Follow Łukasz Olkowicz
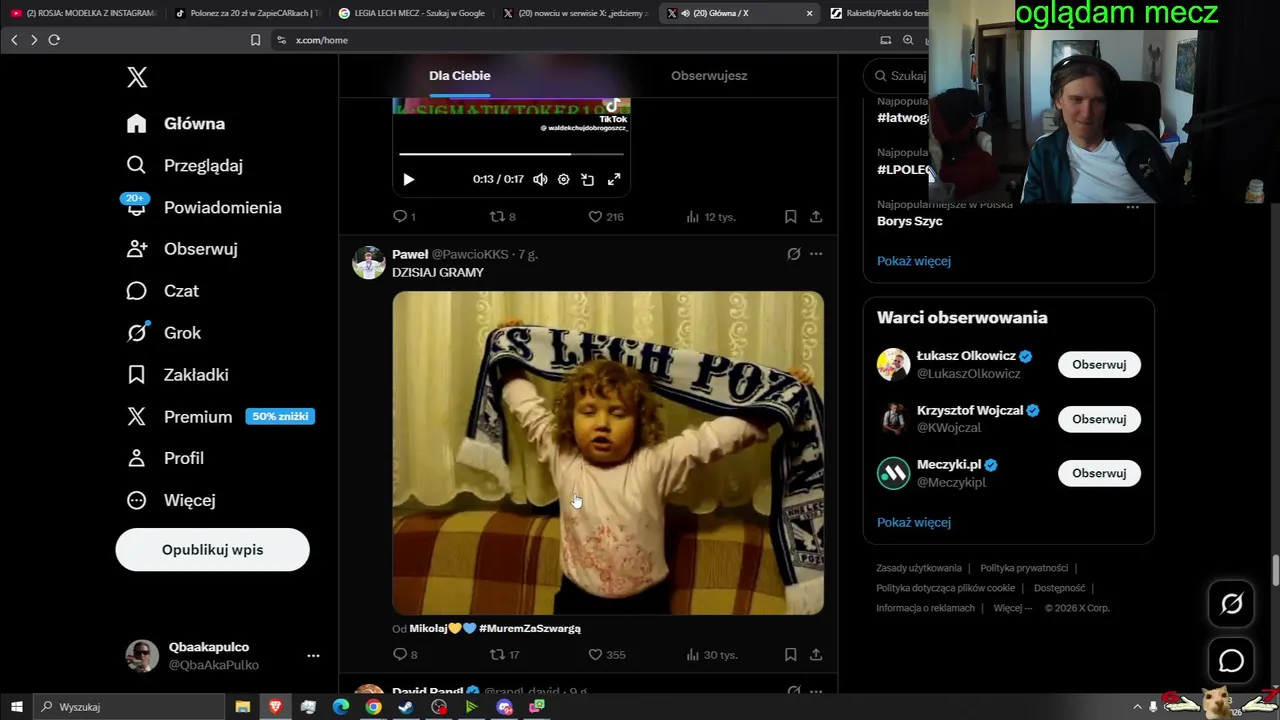Image resolution: width=1280 pixels, height=720 pixels. [1099, 365]
